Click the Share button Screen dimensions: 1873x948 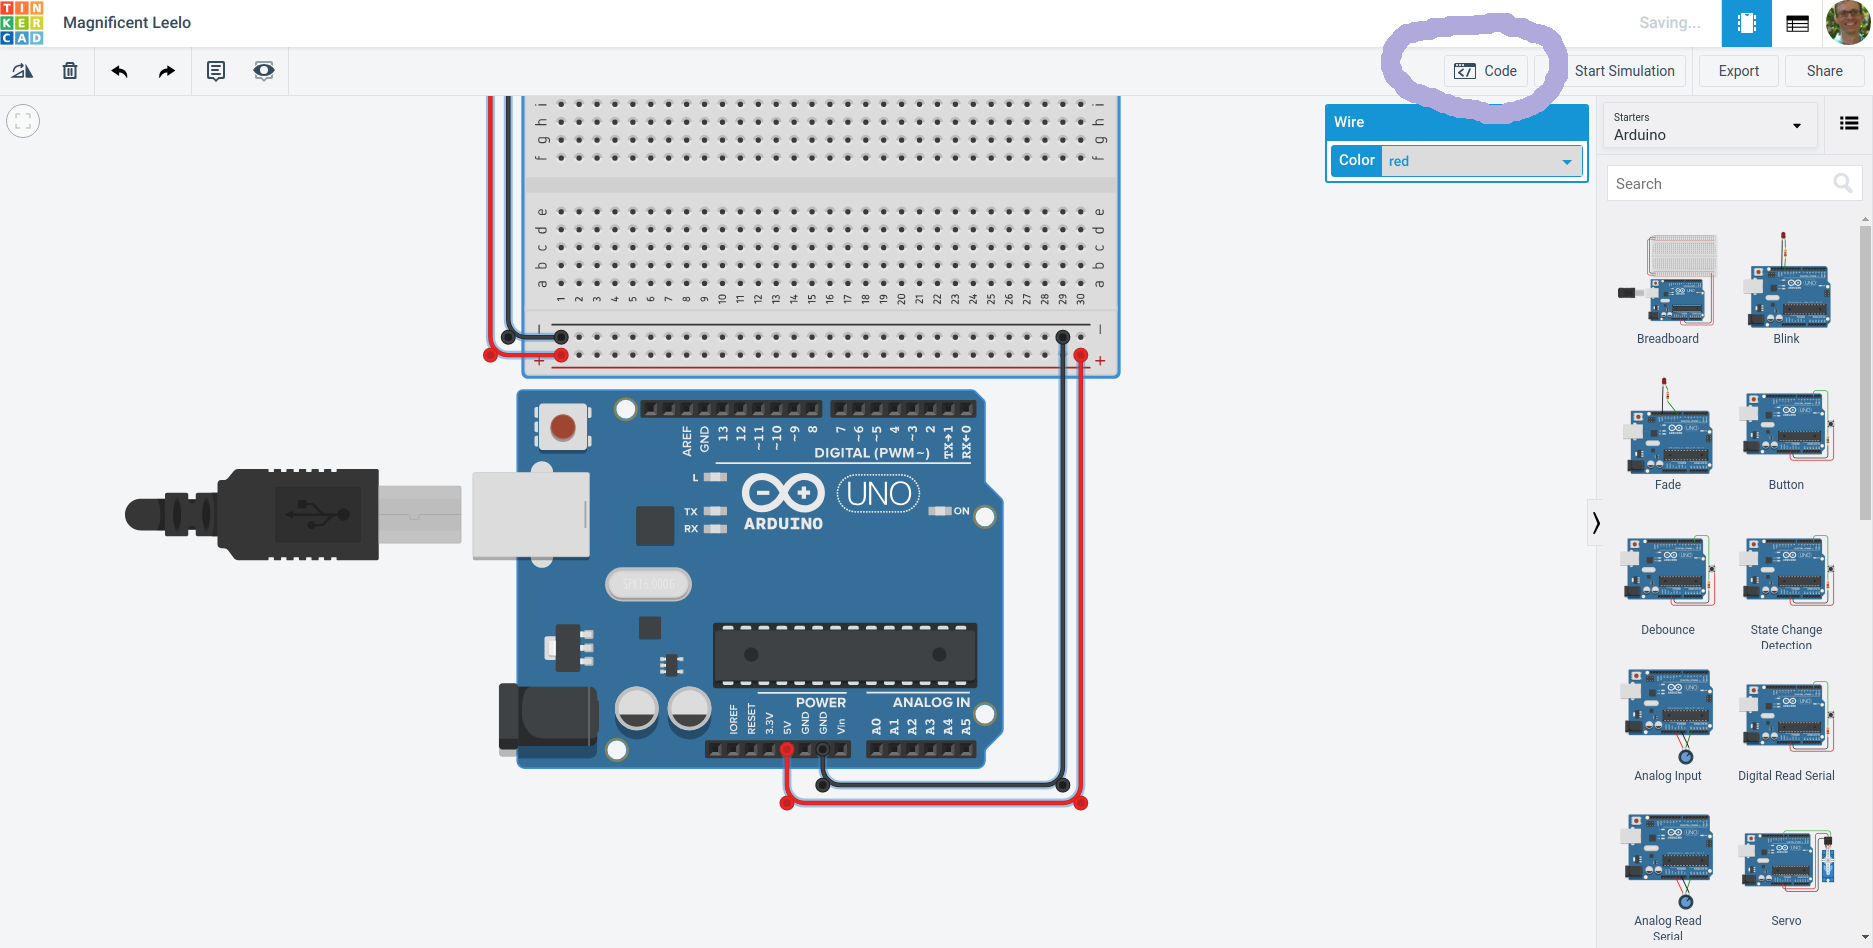click(1825, 71)
